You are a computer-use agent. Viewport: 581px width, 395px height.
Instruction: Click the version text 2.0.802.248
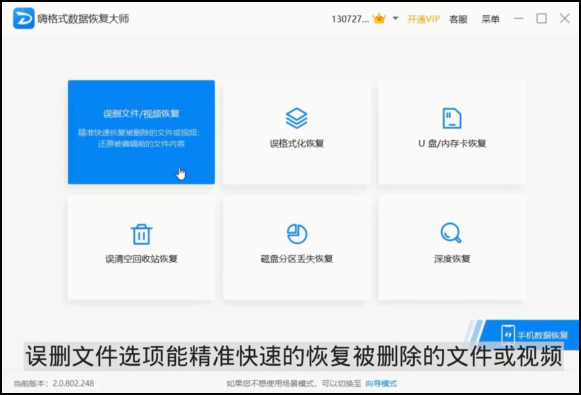click(73, 383)
